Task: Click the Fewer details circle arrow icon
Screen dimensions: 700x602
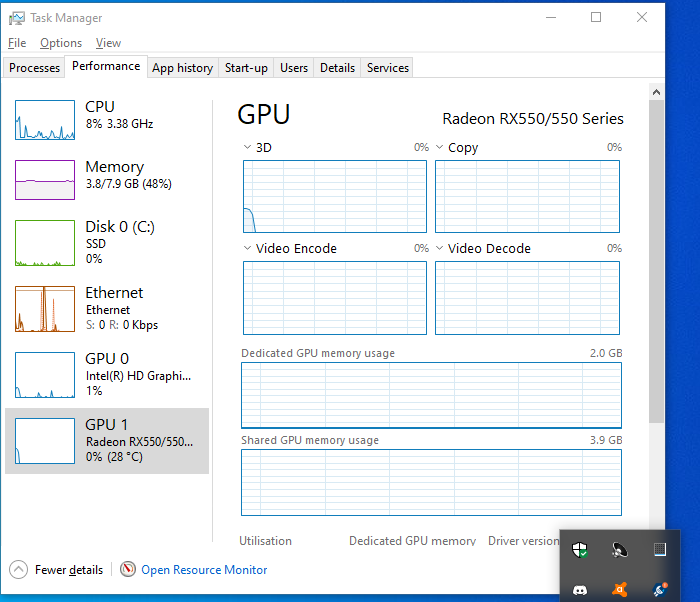Action: (x=18, y=569)
